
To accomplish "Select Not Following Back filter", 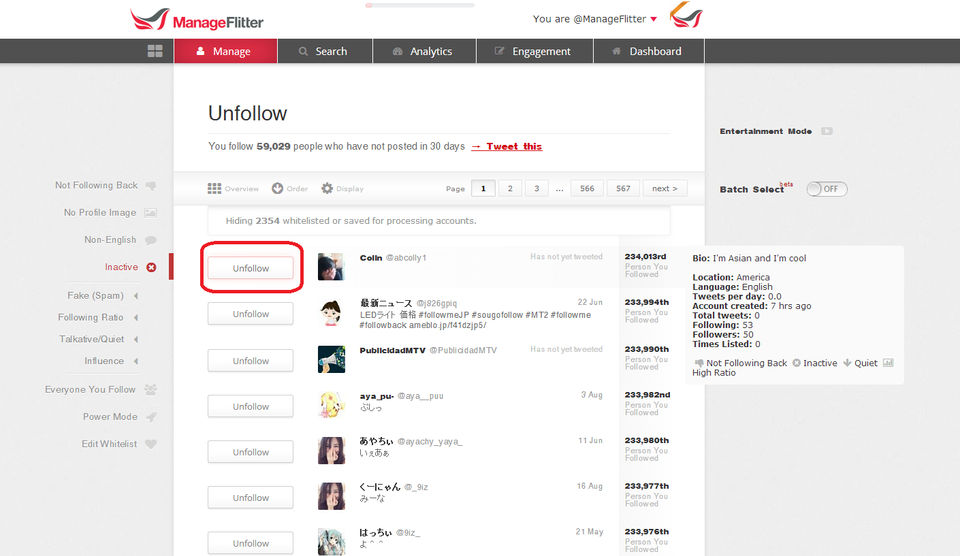I will [x=96, y=185].
